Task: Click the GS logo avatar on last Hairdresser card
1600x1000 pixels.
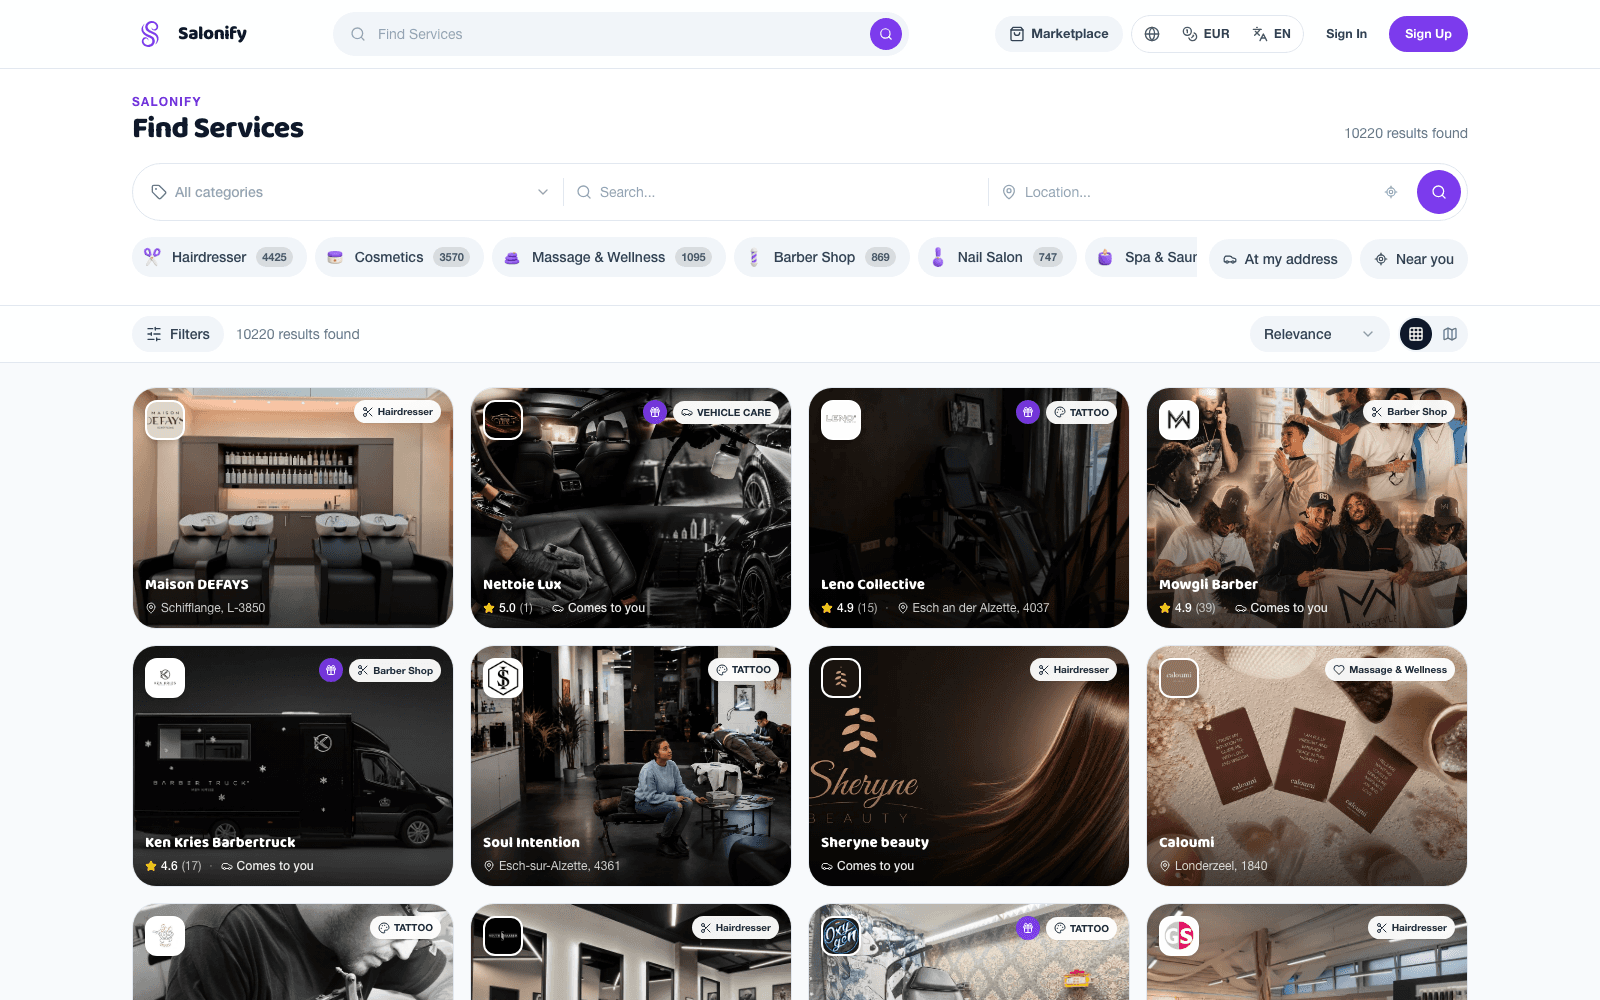Action: pyautogui.click(x=1179, y=936)
